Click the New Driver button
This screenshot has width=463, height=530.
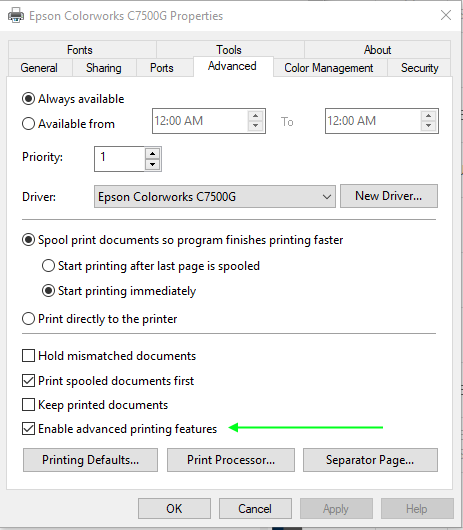[x=389, y=196]
